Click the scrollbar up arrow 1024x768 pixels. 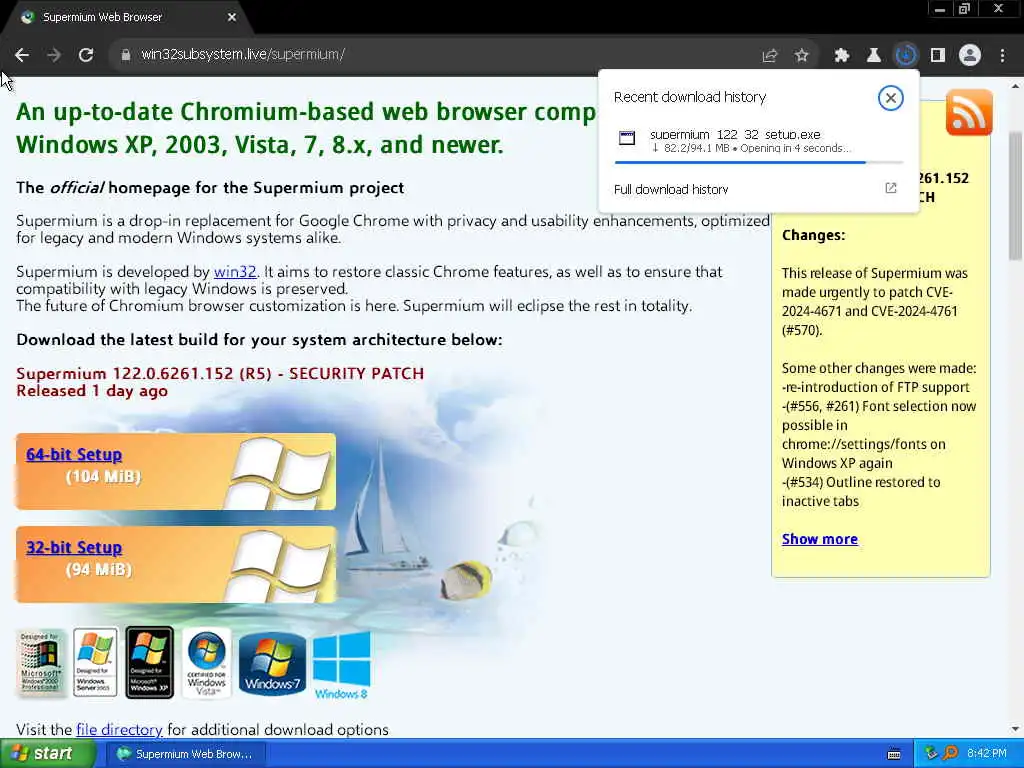1016,86
